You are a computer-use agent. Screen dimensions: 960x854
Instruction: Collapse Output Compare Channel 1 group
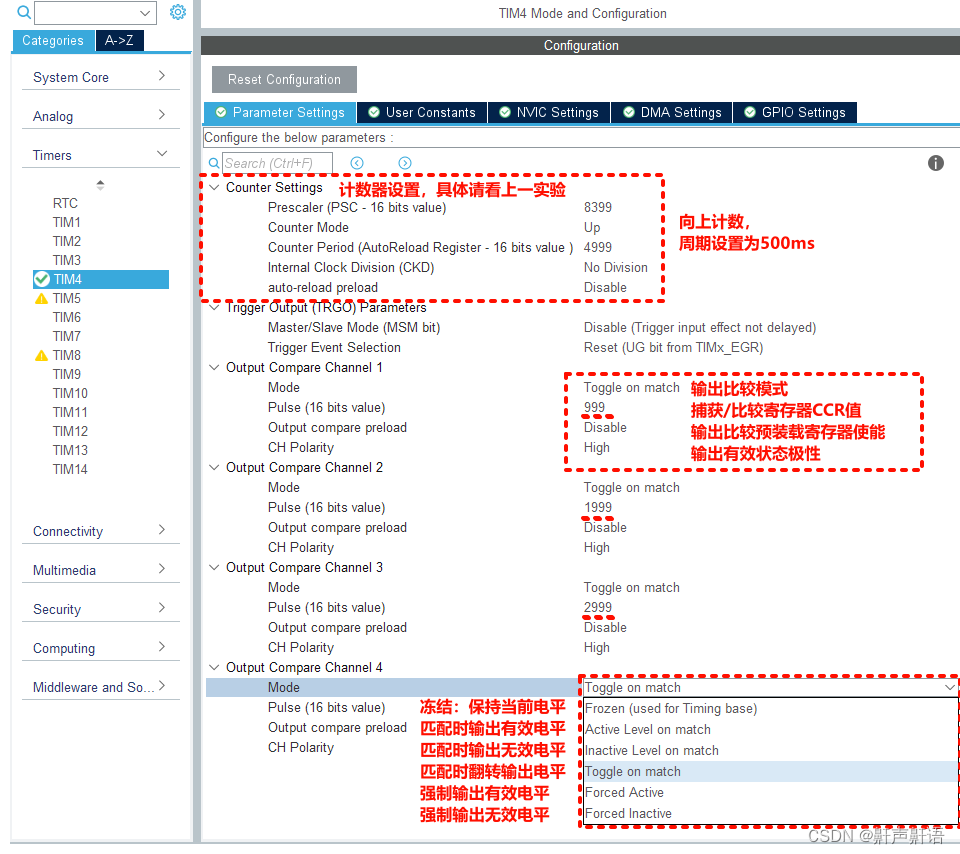pyautogui.click(x=214, y=367)
